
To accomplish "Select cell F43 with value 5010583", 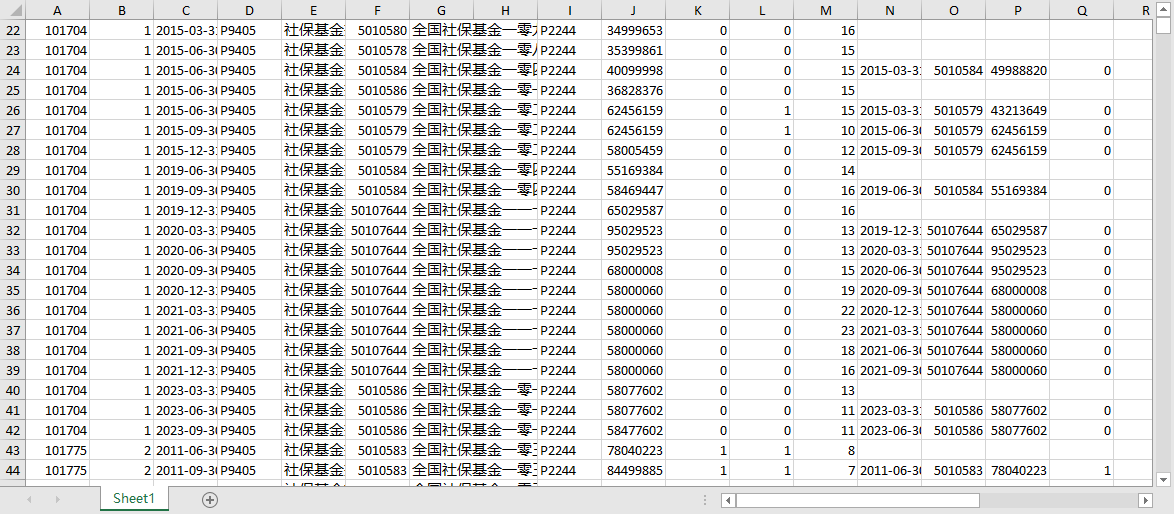I will click(x=377, y=450).
